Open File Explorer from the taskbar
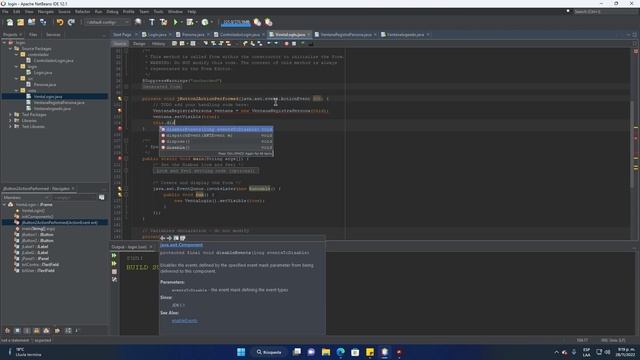This screenshot has height=360, width=640. pyautogui.click(x=326, y=352)
